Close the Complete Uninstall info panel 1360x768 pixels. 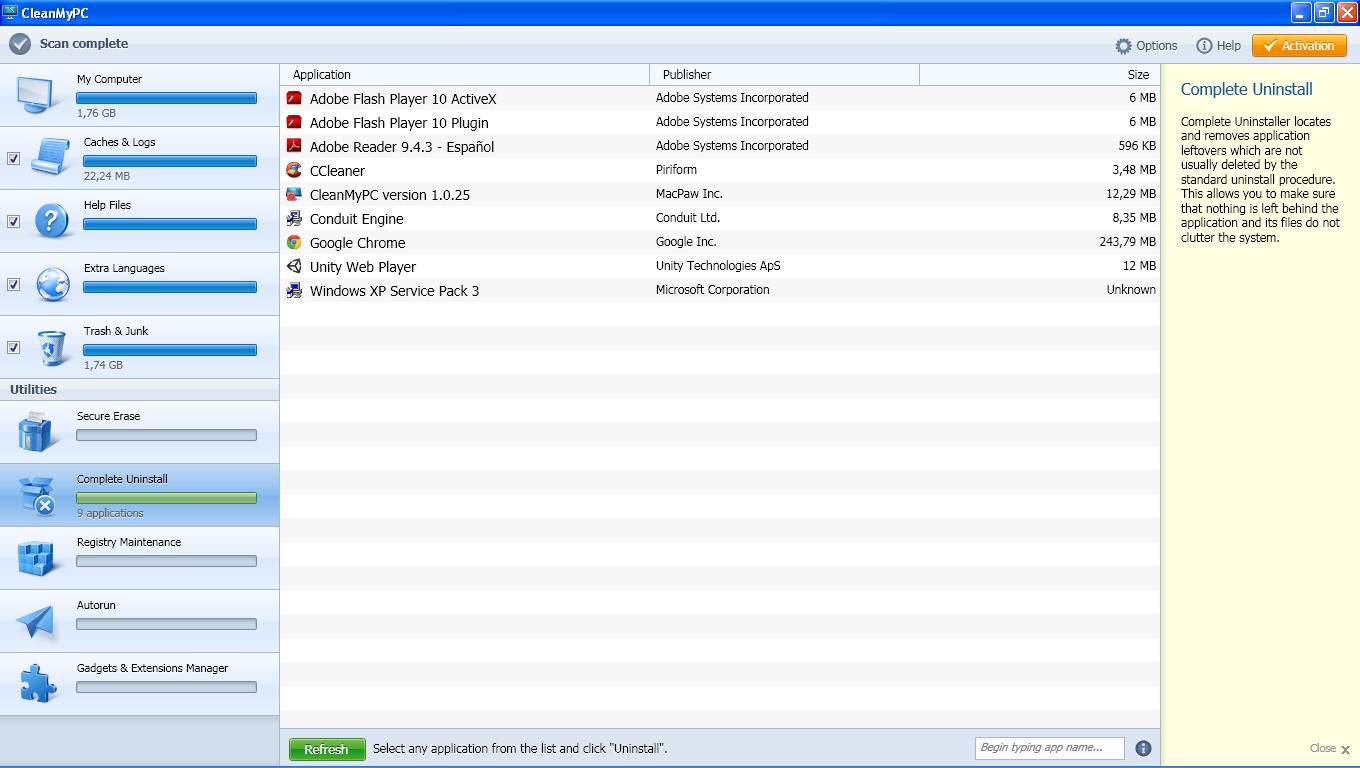(1330, 748)
